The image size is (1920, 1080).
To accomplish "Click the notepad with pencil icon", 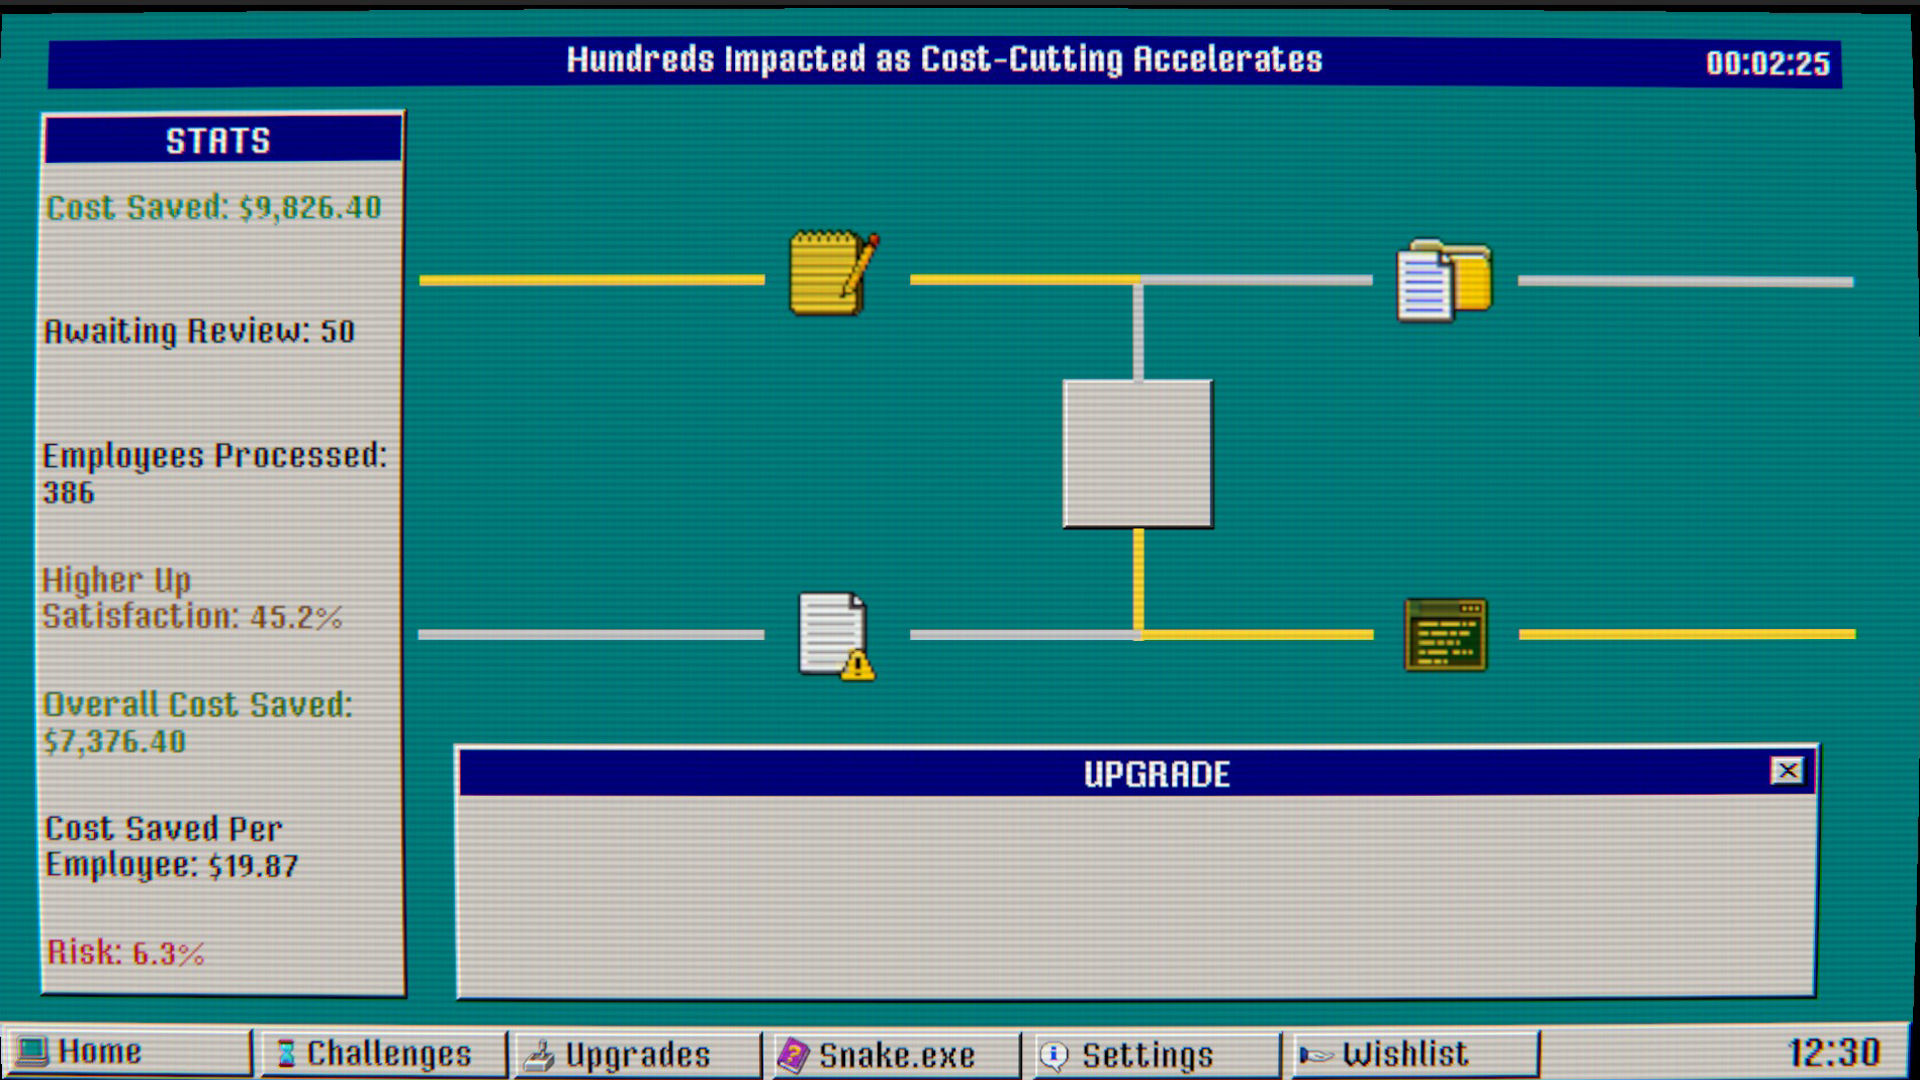I will (833, 274).
